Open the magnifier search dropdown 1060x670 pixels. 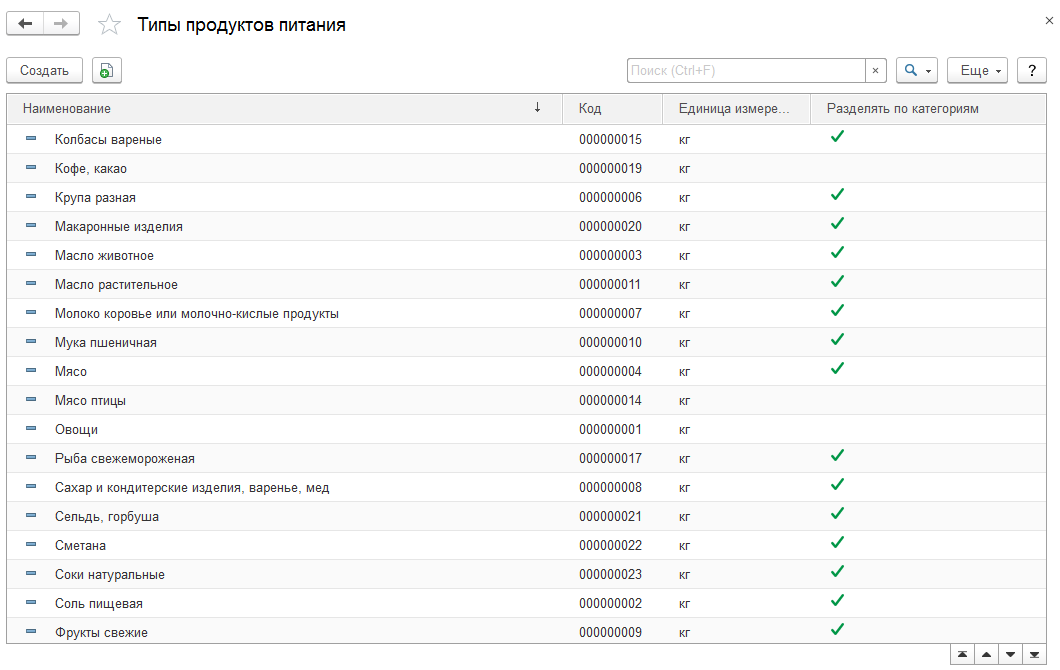917,70
